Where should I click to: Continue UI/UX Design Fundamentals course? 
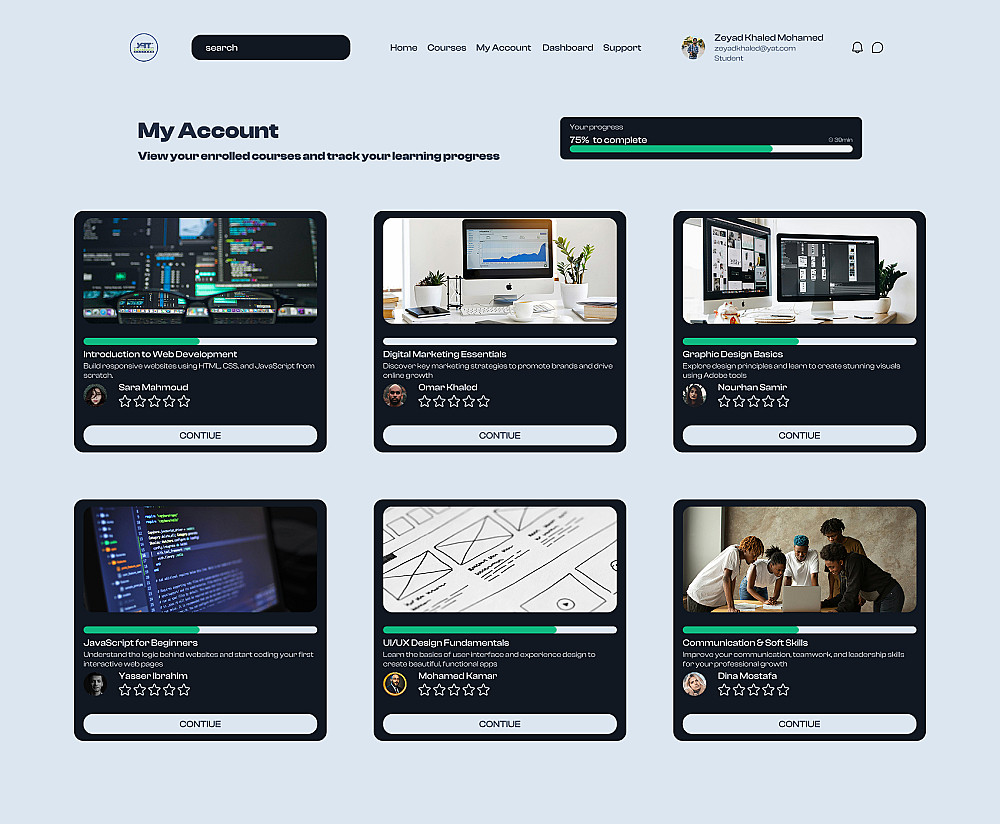pos(499,724)
